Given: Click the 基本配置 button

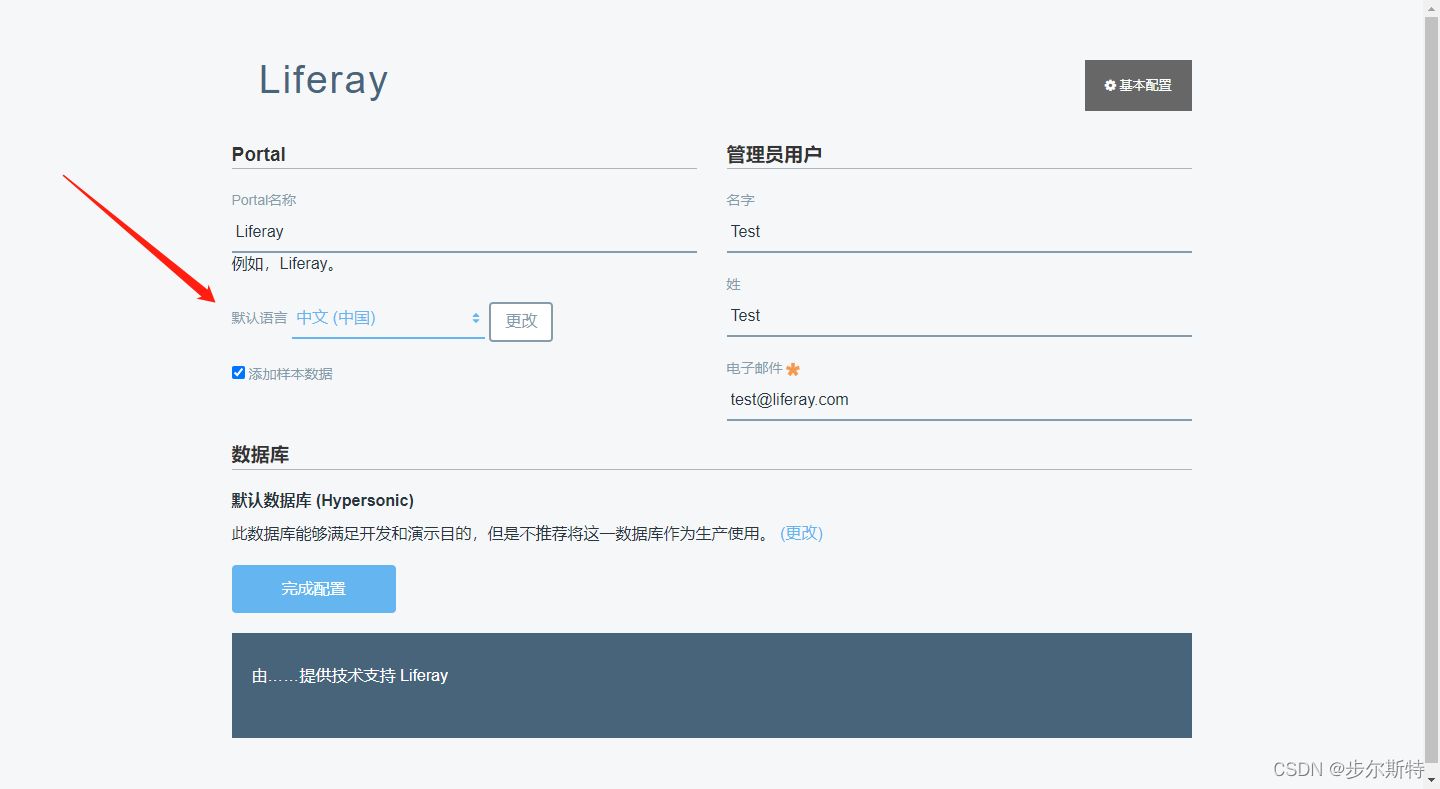Looking at the screenshot, I should (x=1138, y=85).
